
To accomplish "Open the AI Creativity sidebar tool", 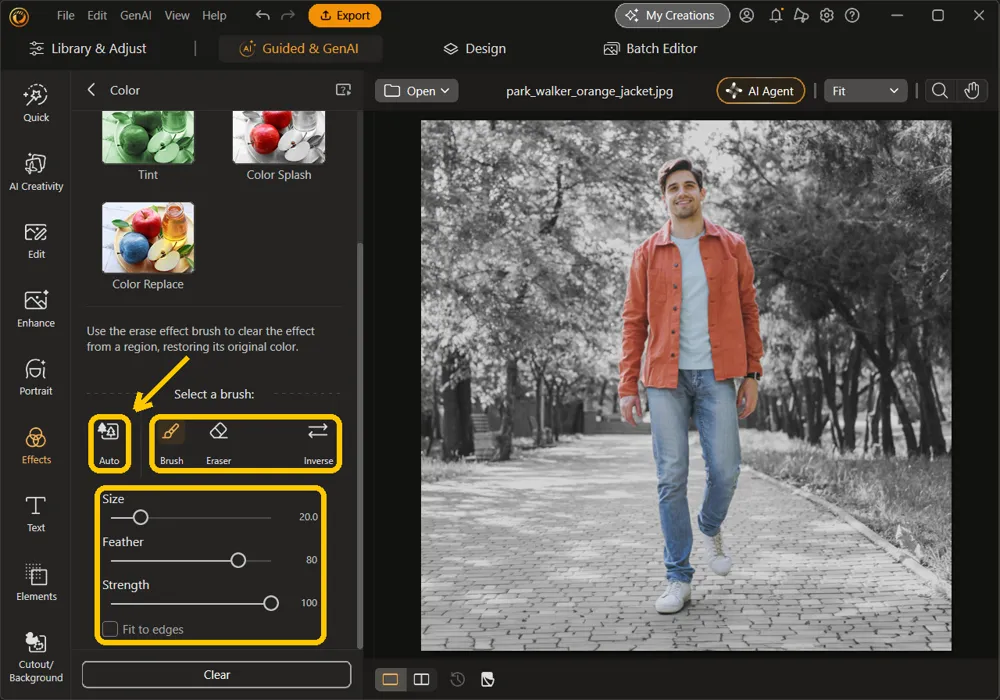I will (36, 172).
